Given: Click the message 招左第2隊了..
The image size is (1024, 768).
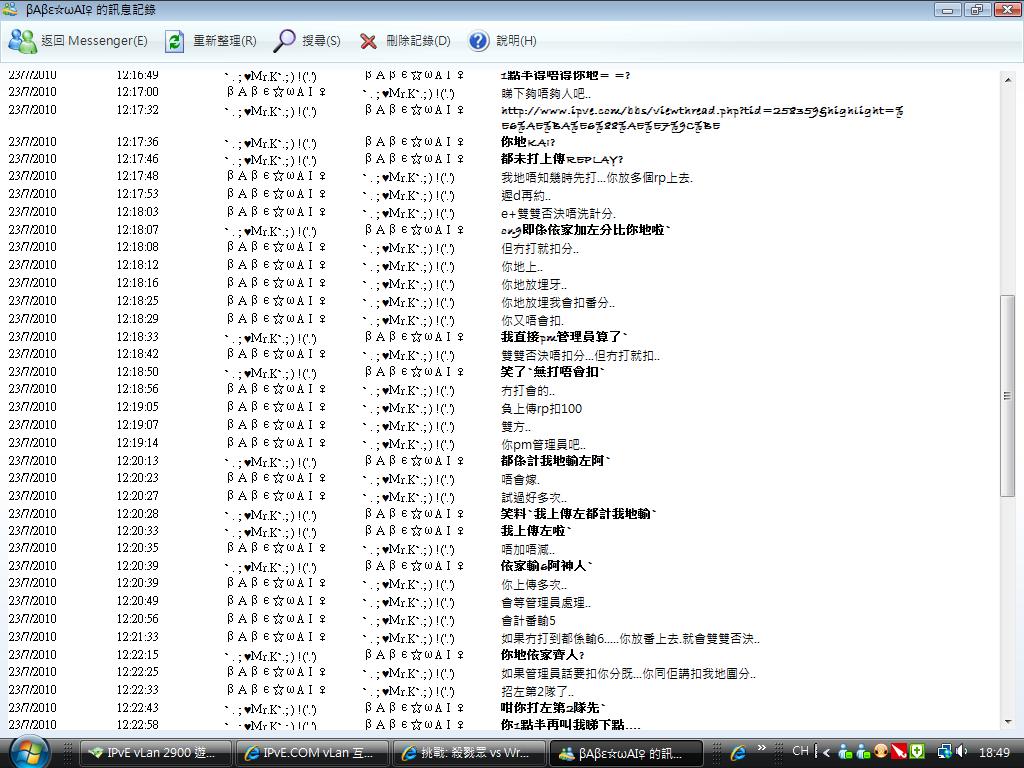Looking at the screenshot, I should click(537, 691).
